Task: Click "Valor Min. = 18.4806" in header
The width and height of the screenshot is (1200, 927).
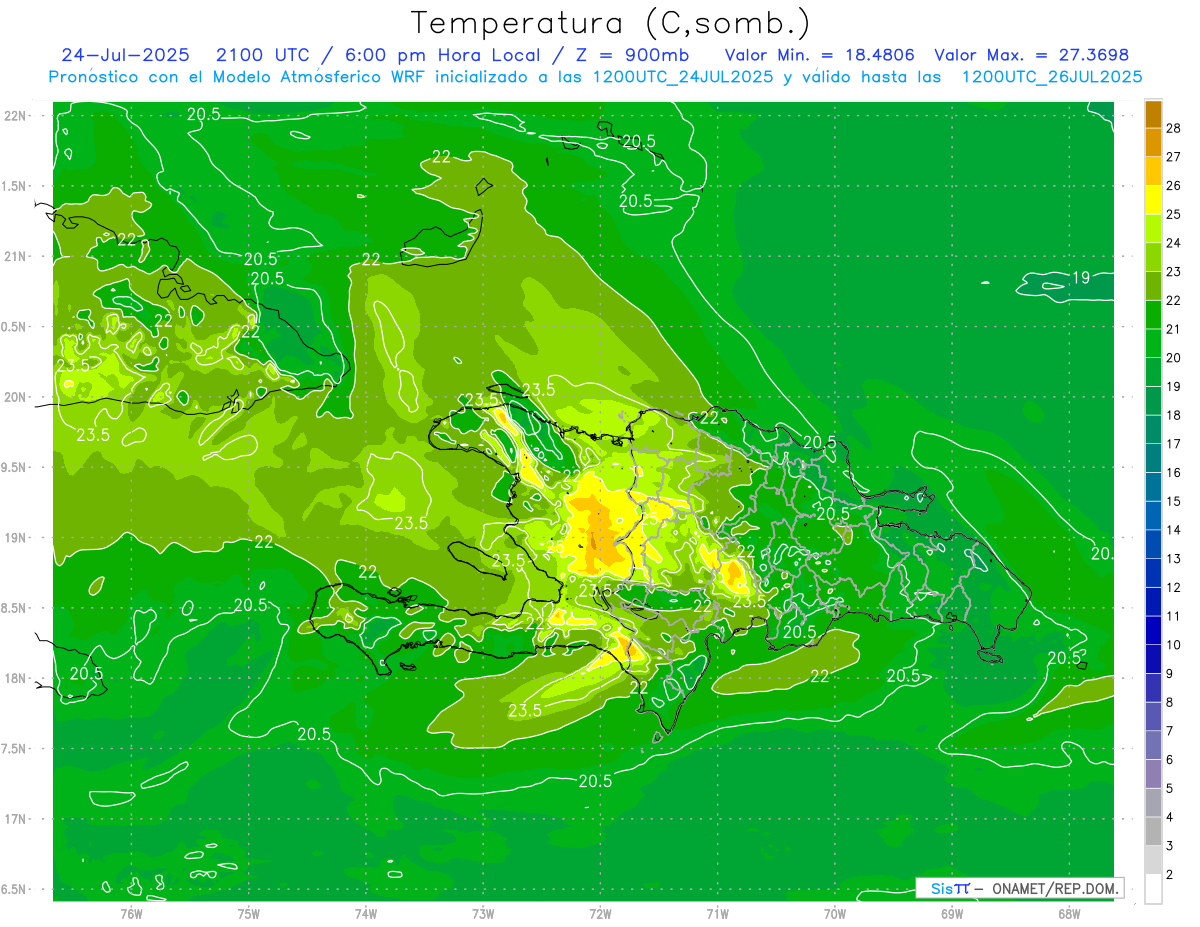Action: click(820, 55)
